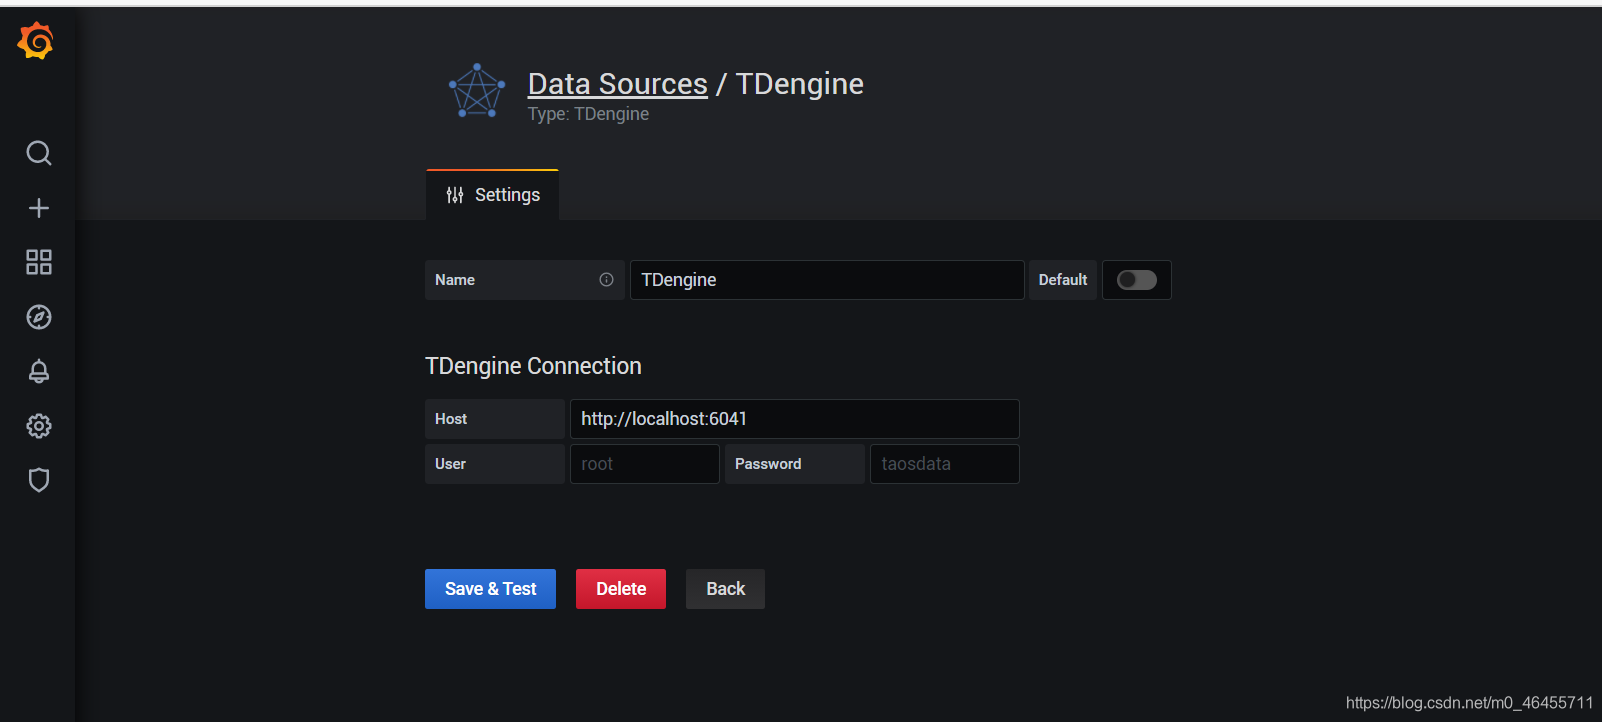Open the Dashboards grid icon
The height and width of the screenshot is (722, 1602).
39,262
